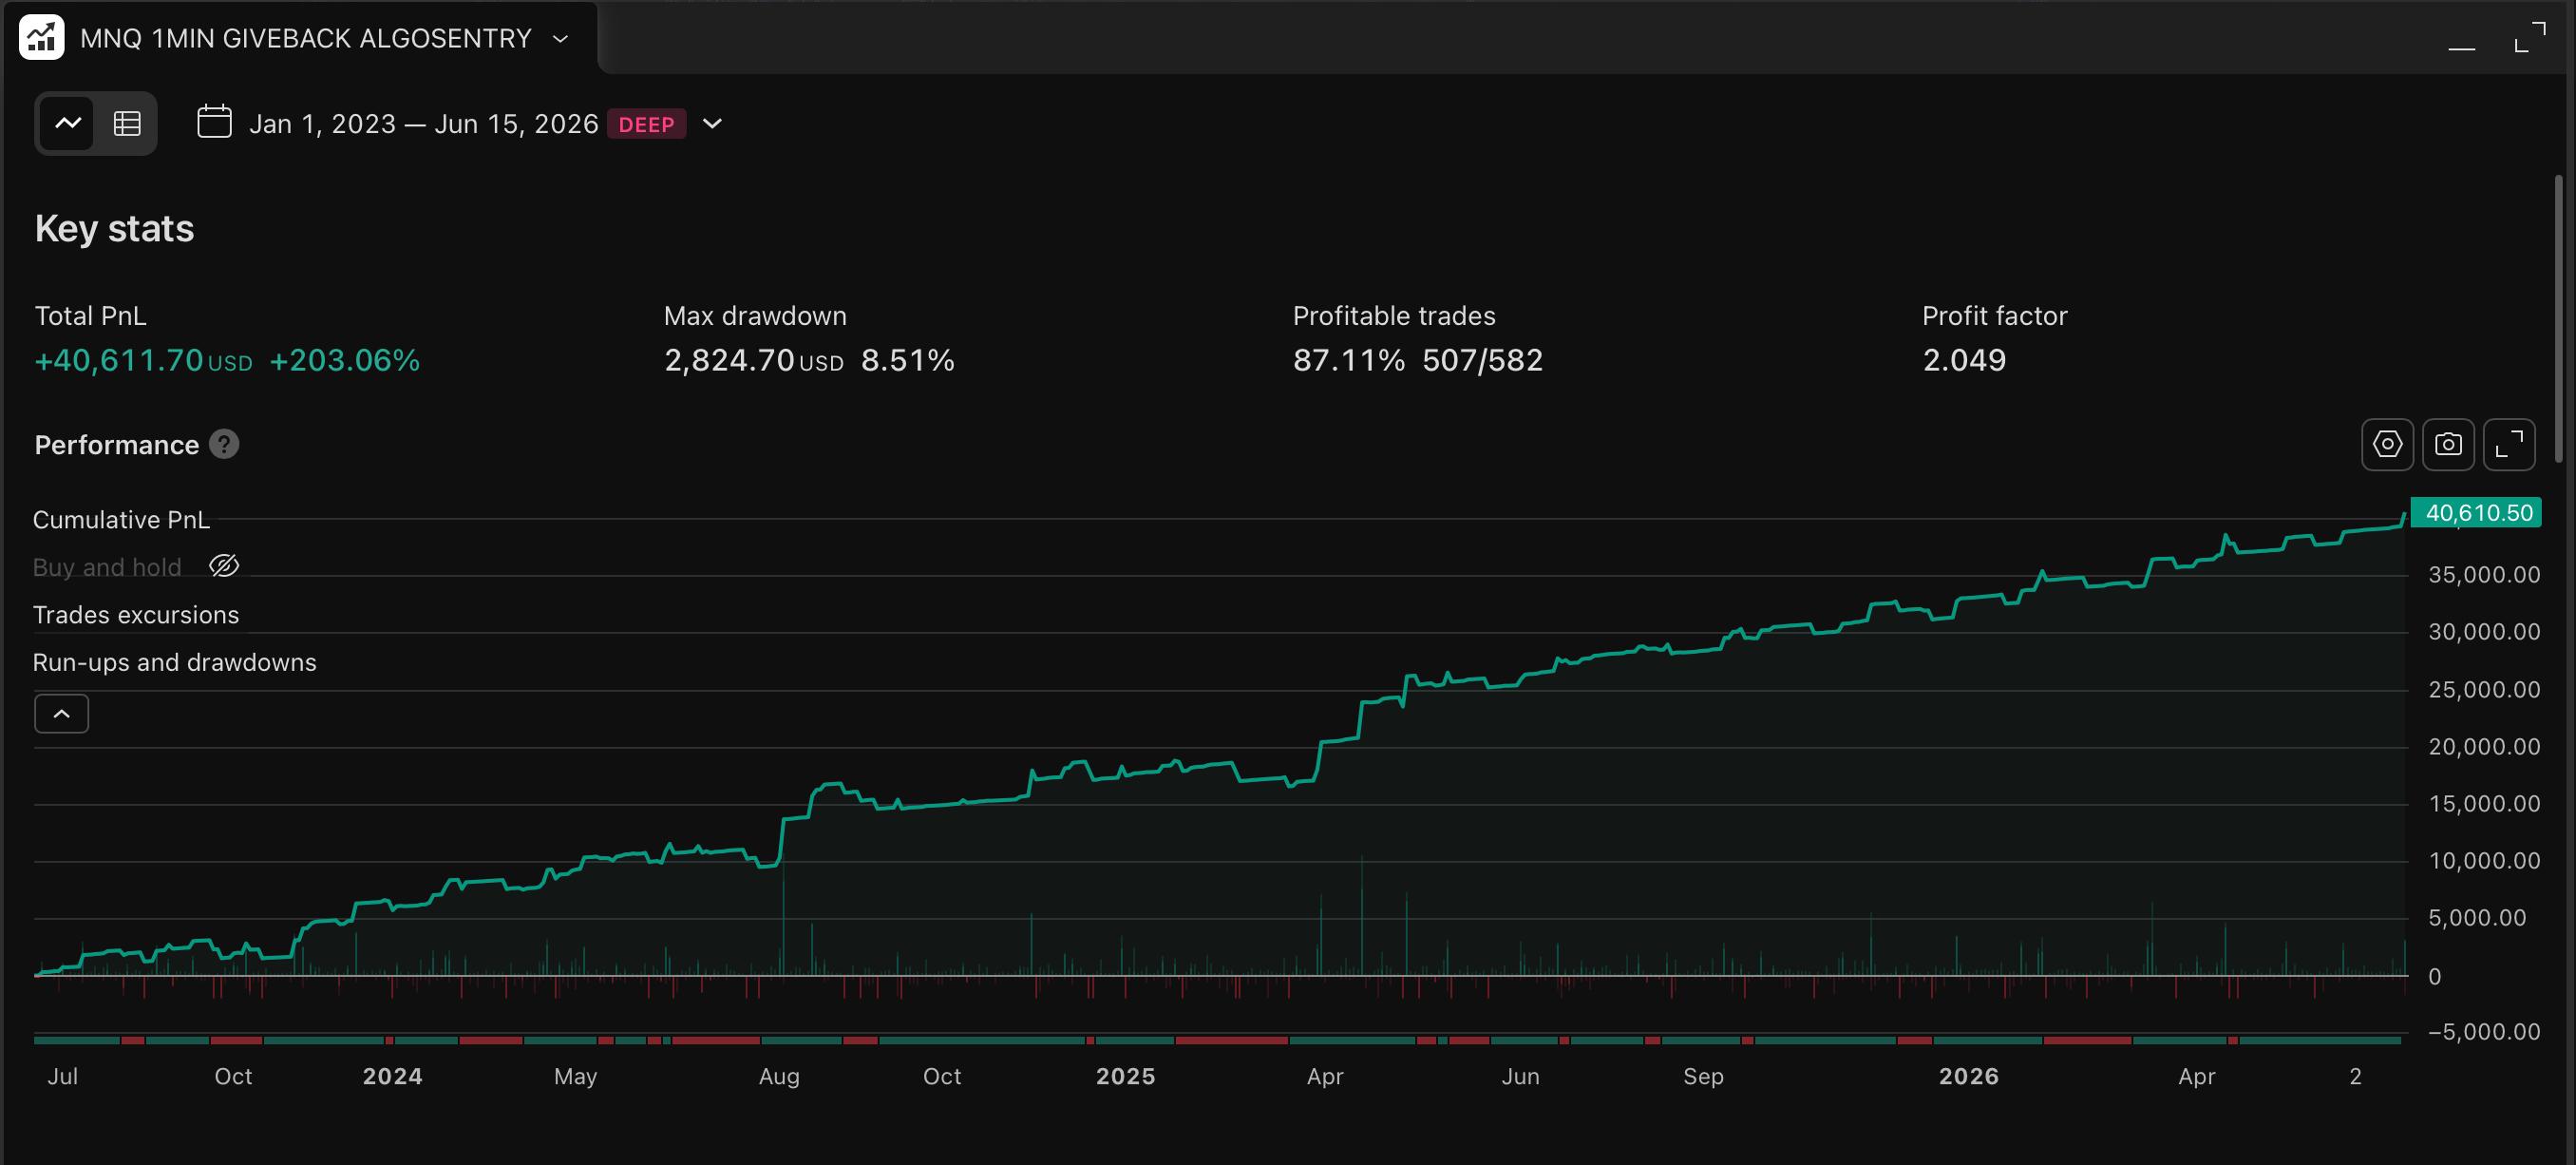Click the Profitable trades 87.11% value
Screen dimensions: 2576x1165
pyautogui.click(x=1349, y=360)
